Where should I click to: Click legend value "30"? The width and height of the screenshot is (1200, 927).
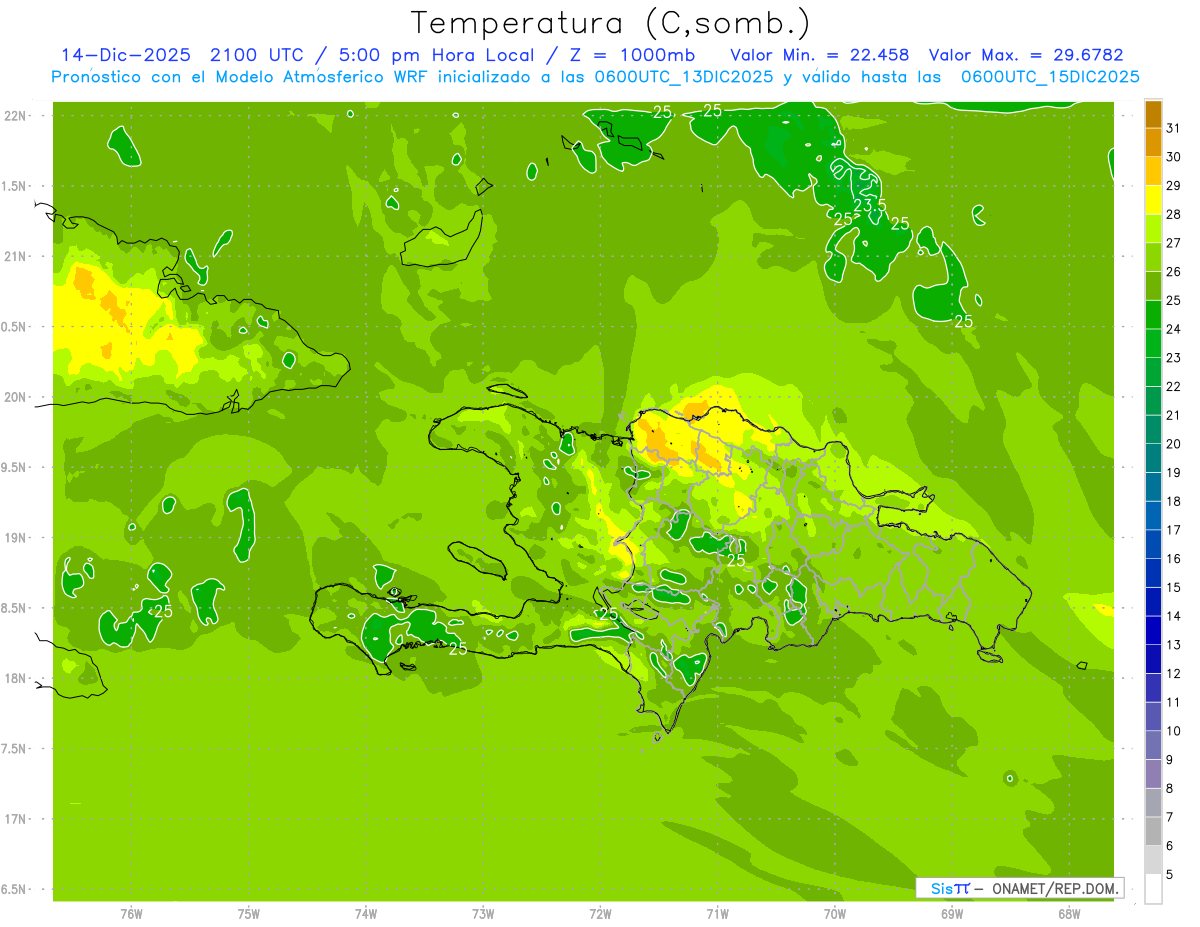1174,157
